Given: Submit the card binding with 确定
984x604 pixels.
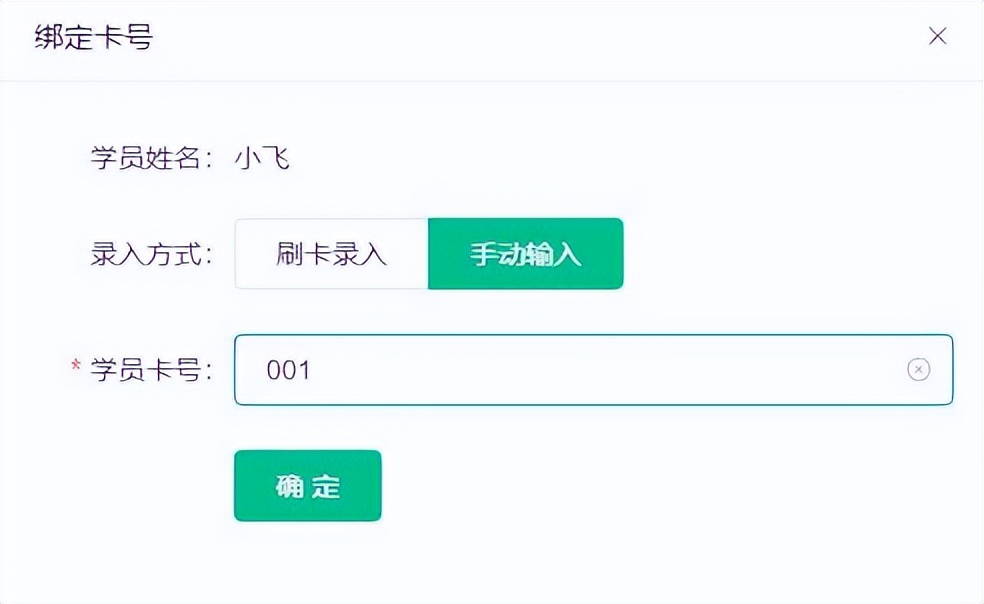Looking at the screenshot, I should (307, 486).
